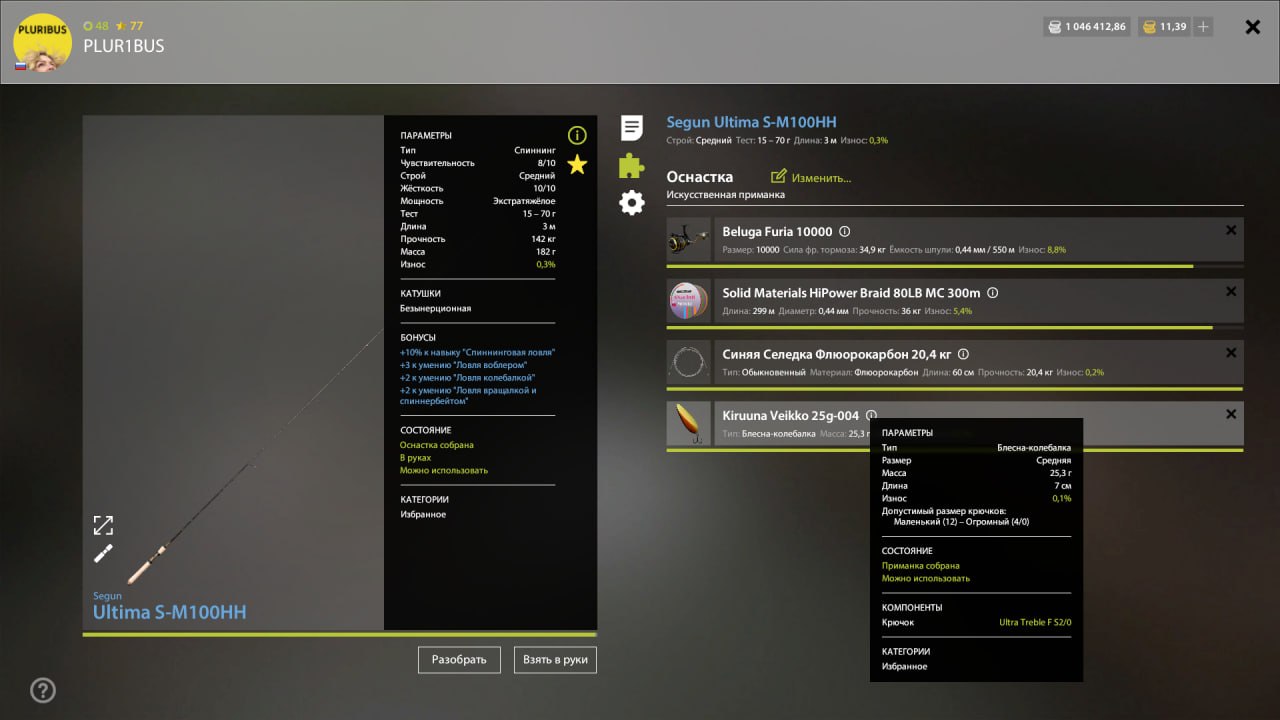The image size is (1280, 720).
Task: Remove Синяя Селедка Флюорокарбон leader
Action: coord(1231,352)
